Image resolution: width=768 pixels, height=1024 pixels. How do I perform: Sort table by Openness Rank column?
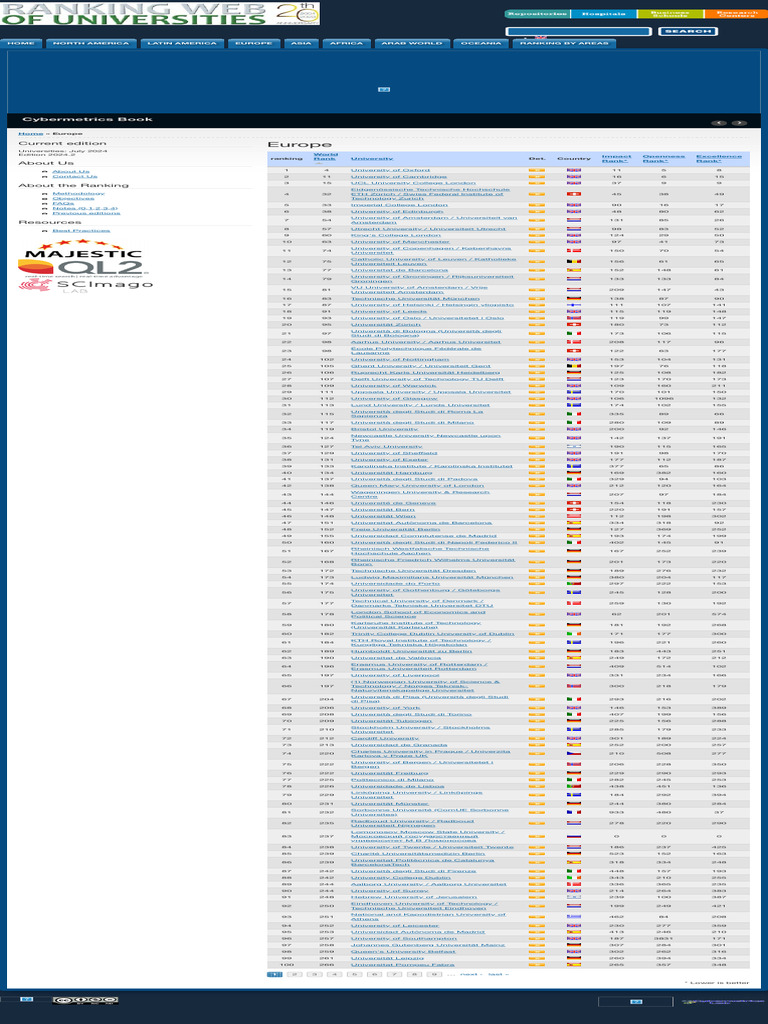664,159
